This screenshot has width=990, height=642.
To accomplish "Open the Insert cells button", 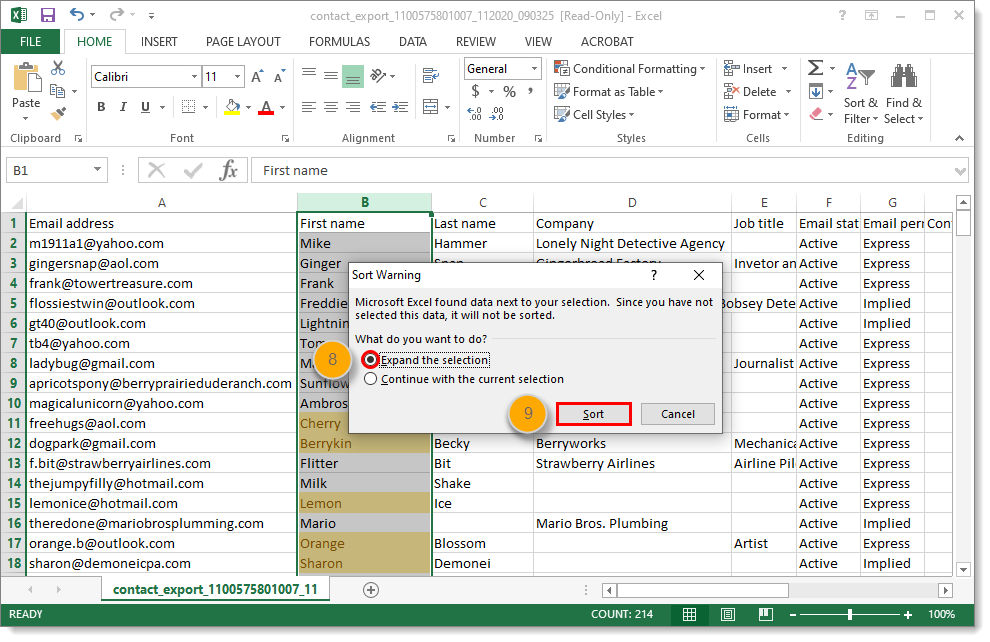I will [756, 69].
